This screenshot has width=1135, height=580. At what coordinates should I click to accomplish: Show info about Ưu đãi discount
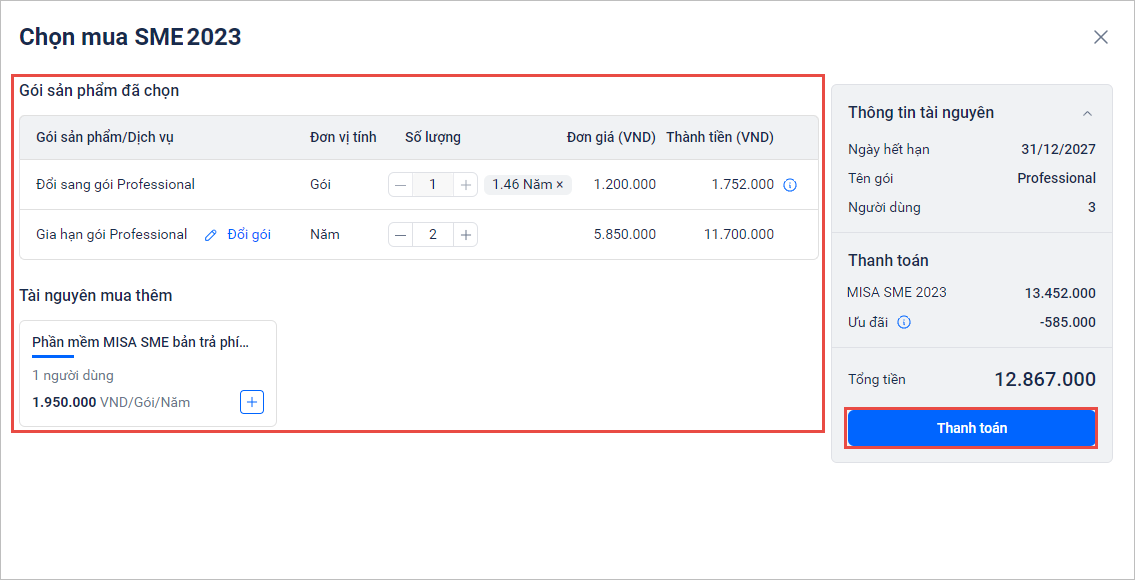(x=904, y=322)
